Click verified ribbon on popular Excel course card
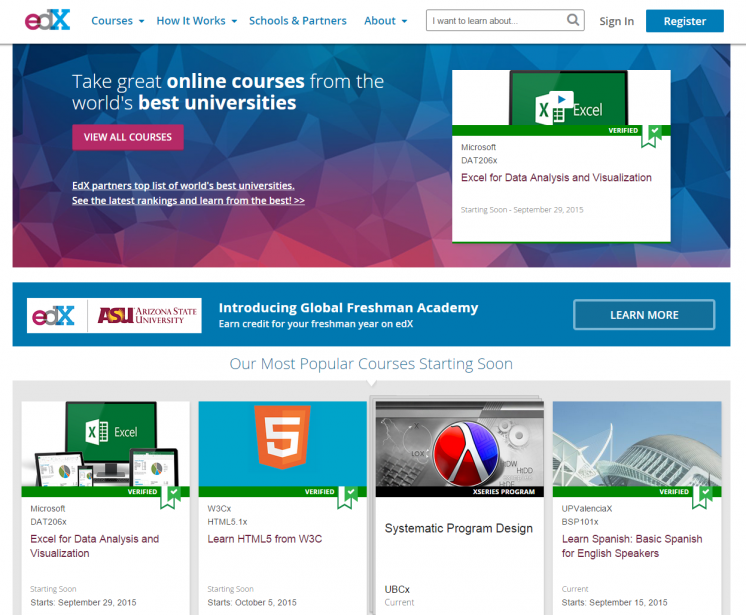The image size is (746, 615). 170,498
